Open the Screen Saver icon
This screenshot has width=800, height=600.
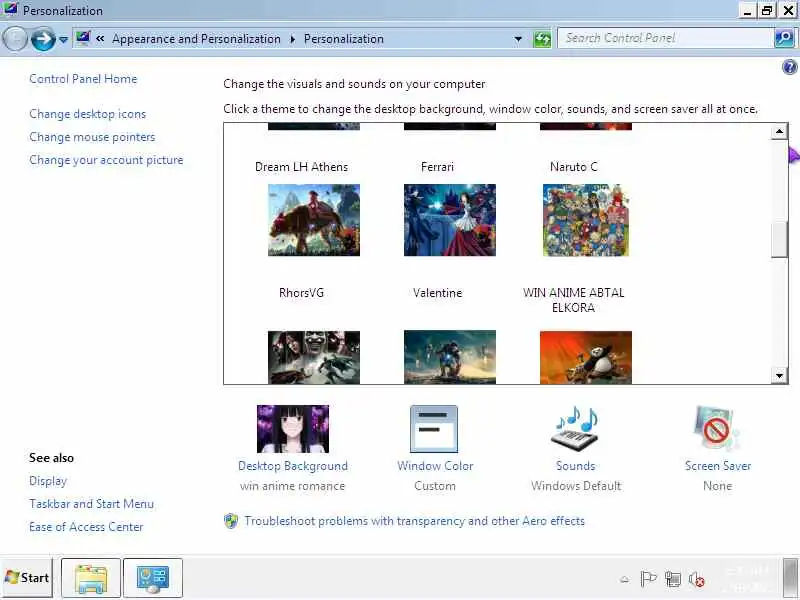click(x=717, y=429)
